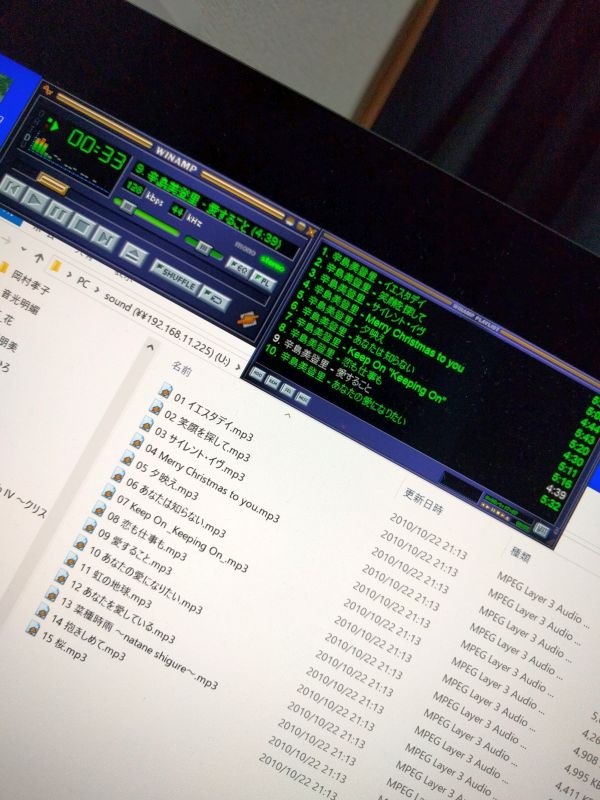The height and width of the screenshot is (800, 600).
Task: Open Winamp menu icon in title bar corner
Action: click(x=48, y=90)
